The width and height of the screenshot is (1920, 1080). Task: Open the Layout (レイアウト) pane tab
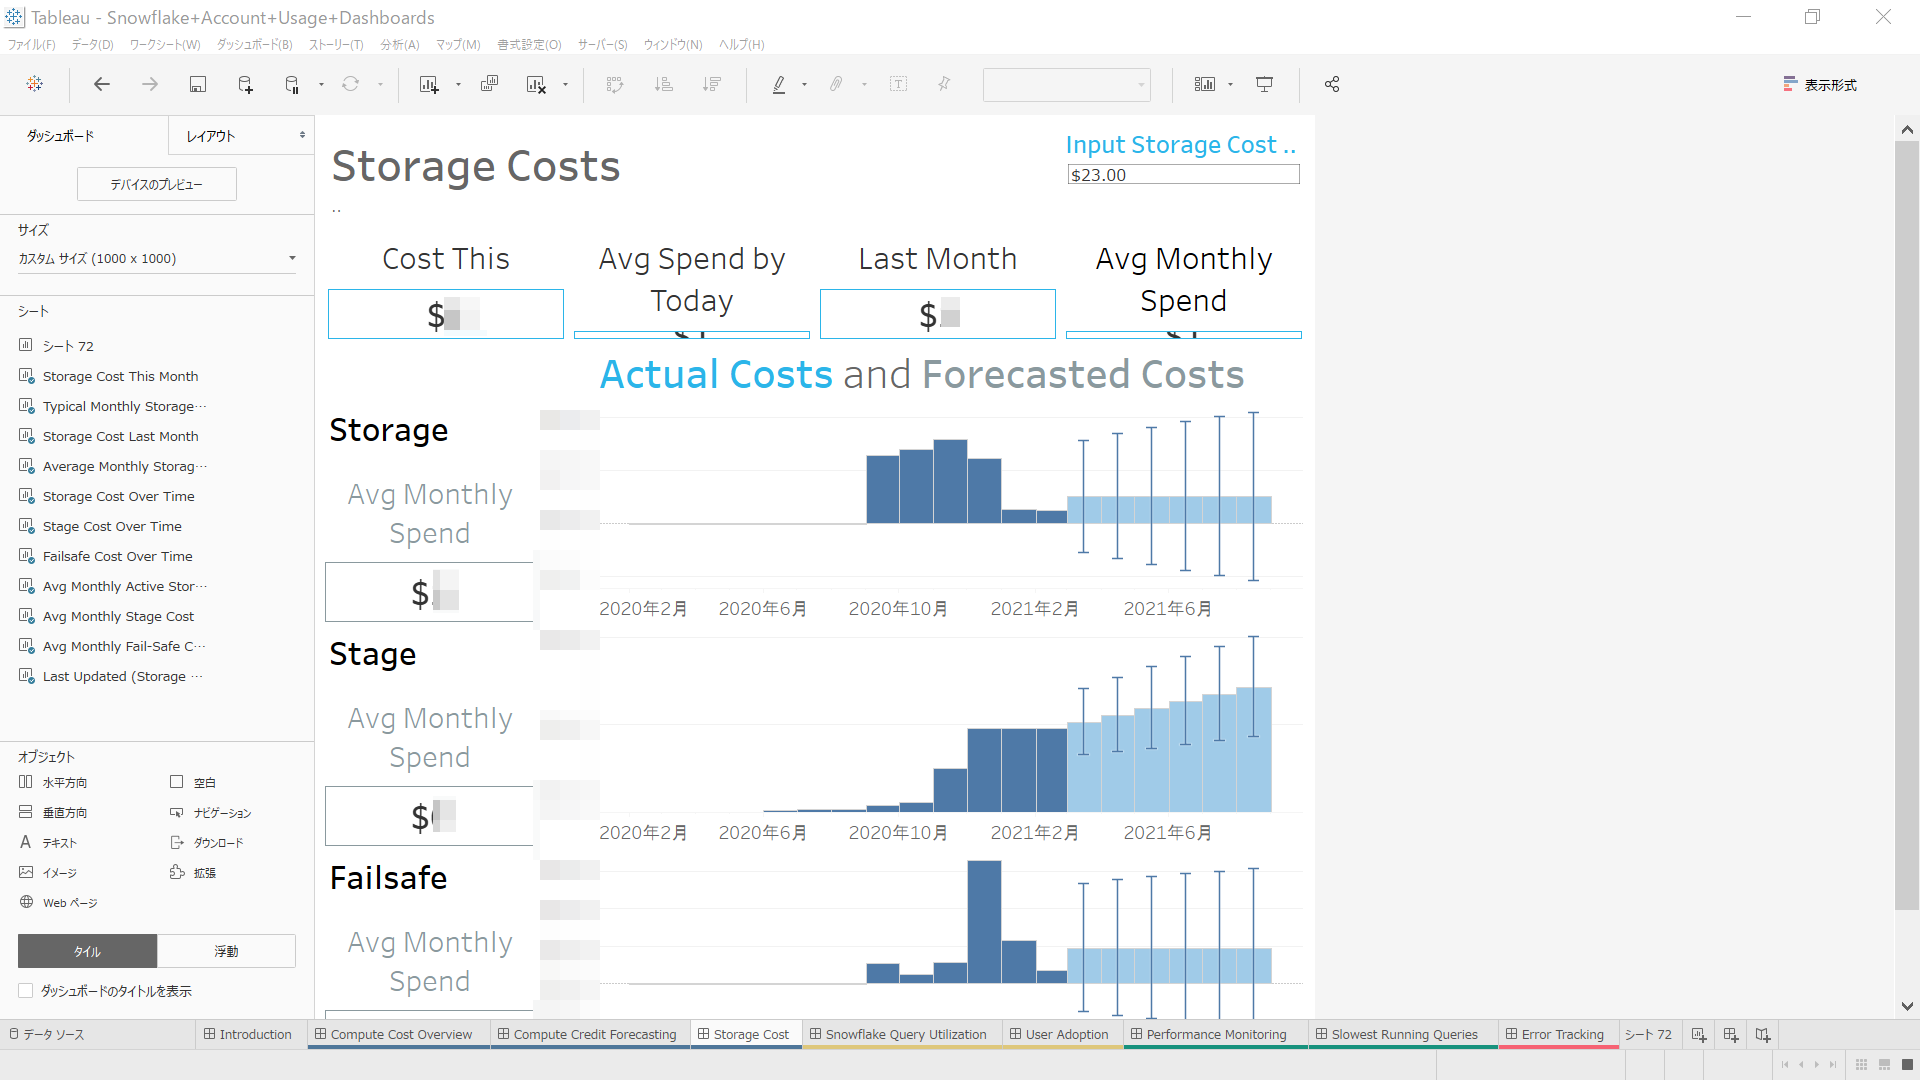click(211, 136)
